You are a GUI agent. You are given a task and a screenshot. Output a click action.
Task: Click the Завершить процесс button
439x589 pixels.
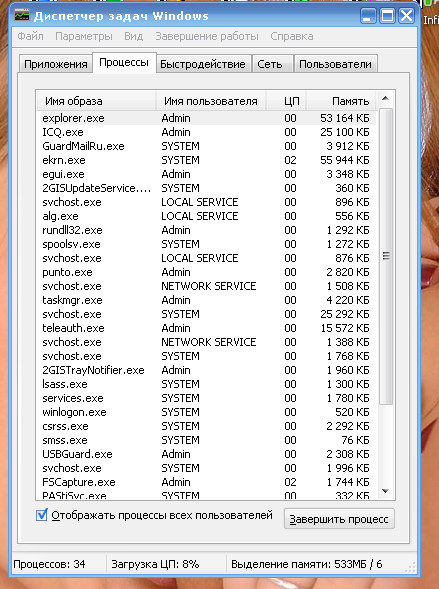pos(339,519)
